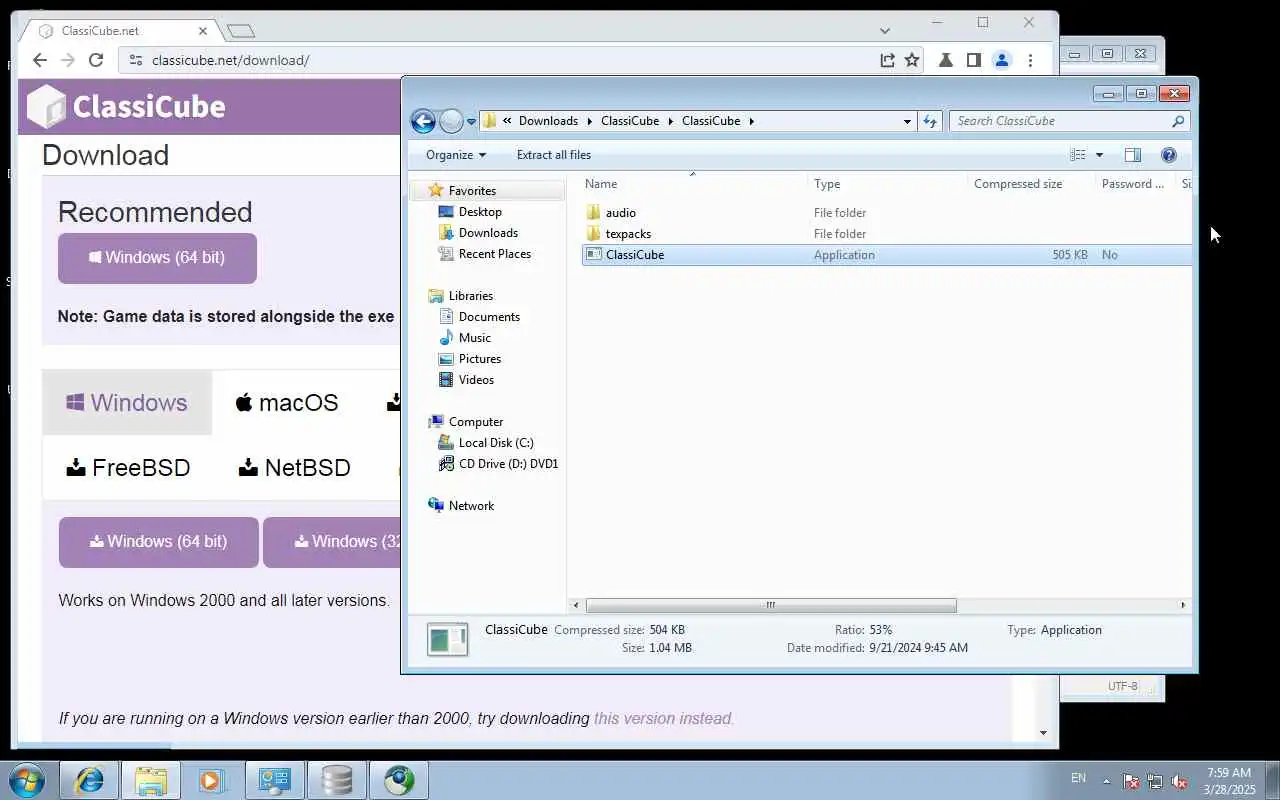Image resolution: width=1280 pixels, height=800 pixels.
Task: Click the Explorer Back arrow button
Action: point(423,121)
